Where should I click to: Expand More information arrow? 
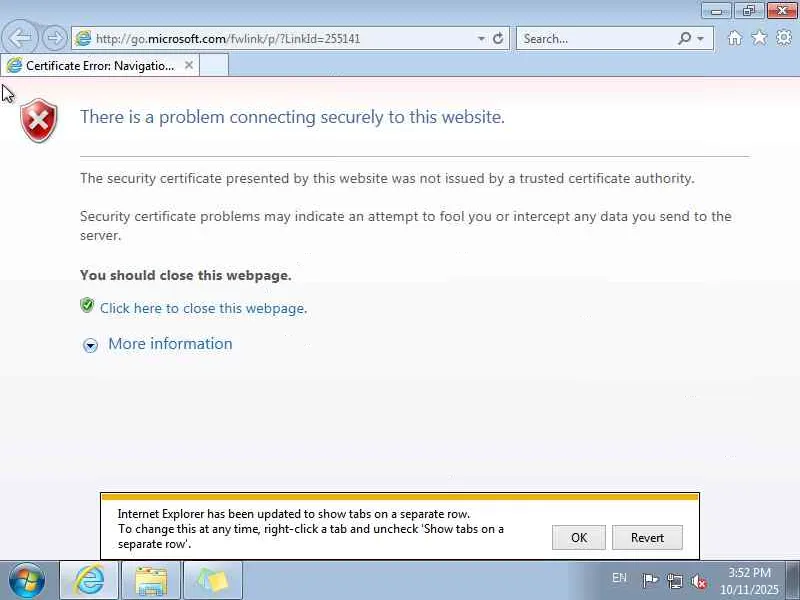90,345
